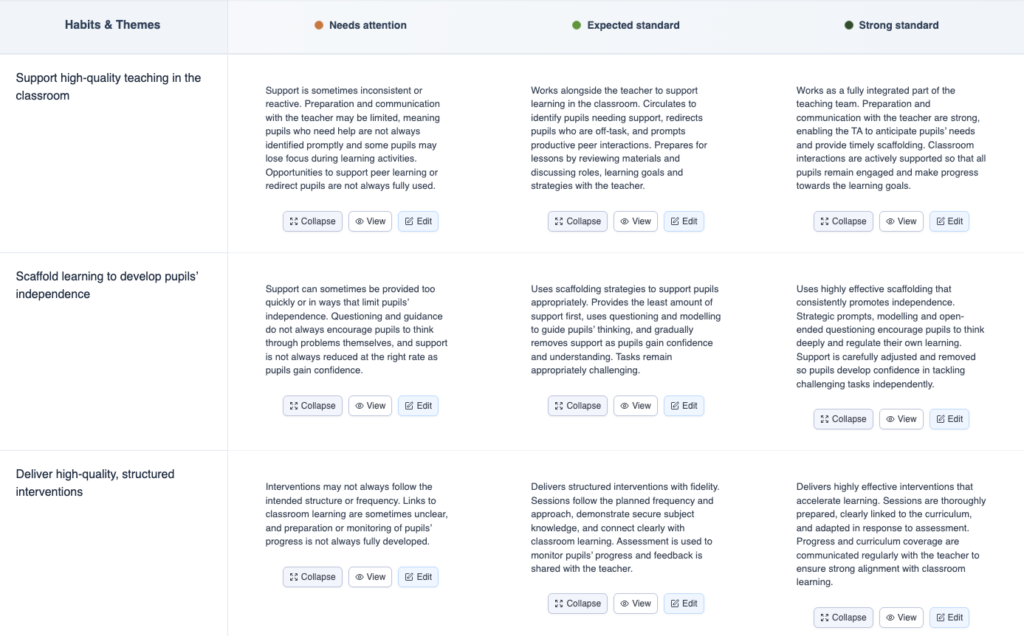Select the Strong standard column header
Screen dimensions: 1024x636
(x=898, y=25)
